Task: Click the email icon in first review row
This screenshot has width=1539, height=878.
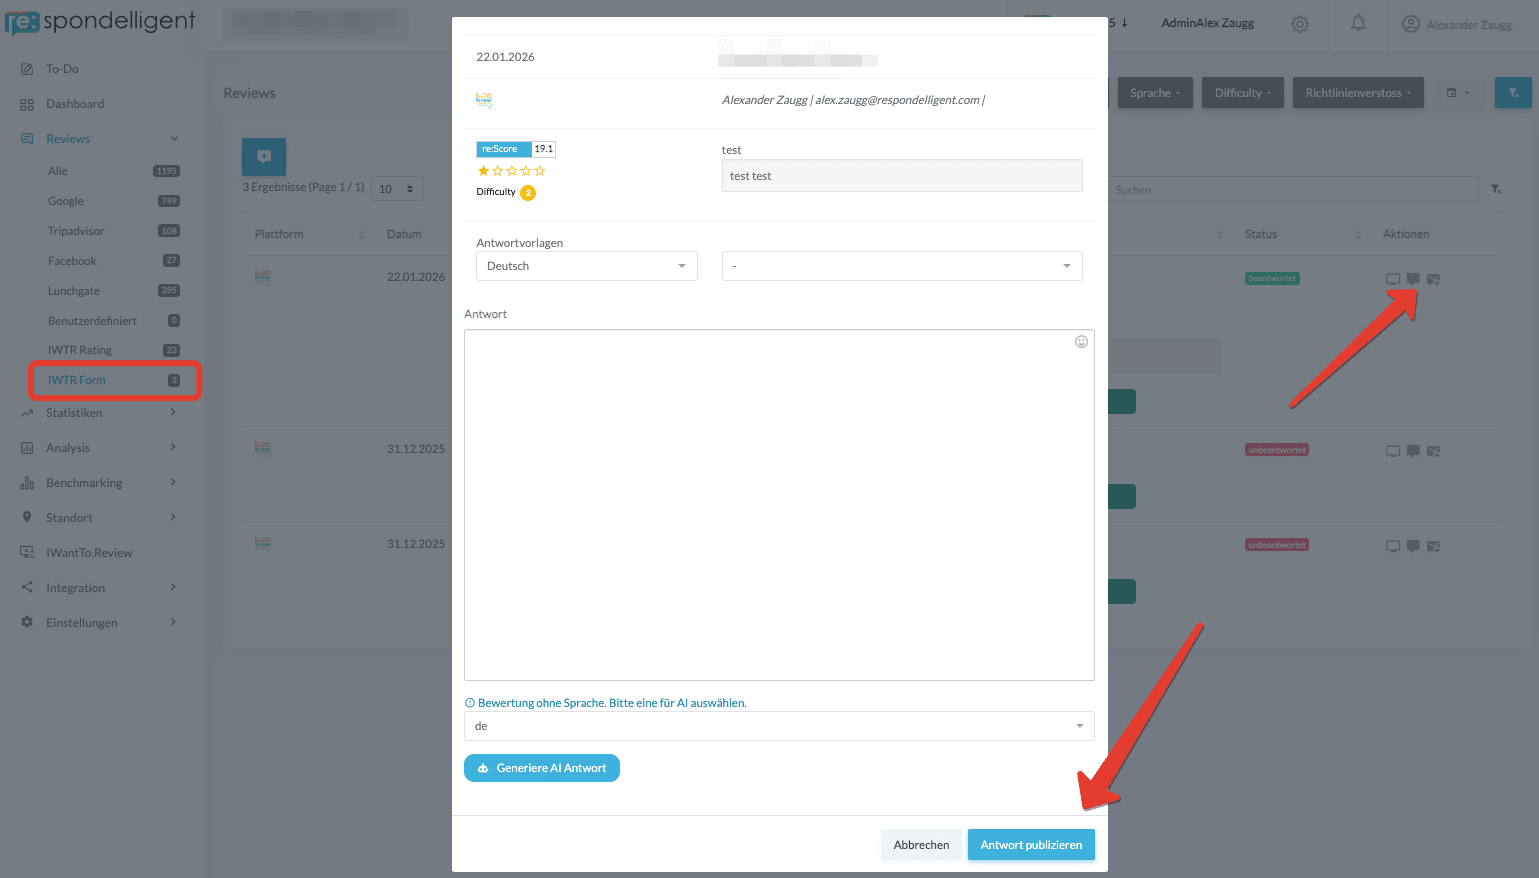Action: coord(1433,279)
